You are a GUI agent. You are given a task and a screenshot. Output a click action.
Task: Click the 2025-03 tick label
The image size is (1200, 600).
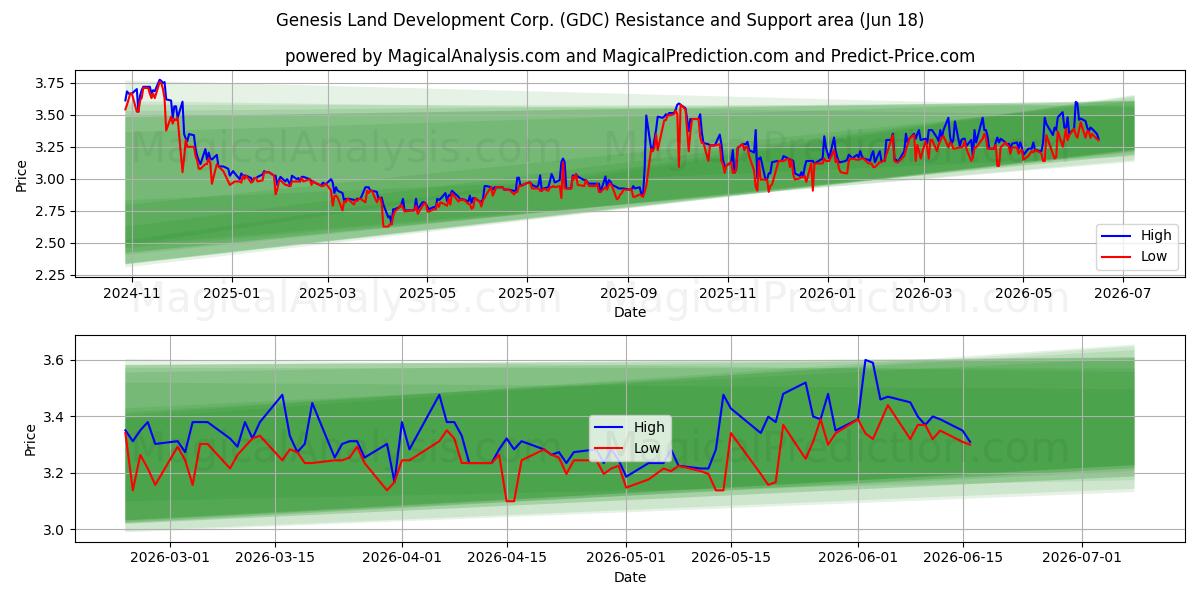[x=329, y=293]
